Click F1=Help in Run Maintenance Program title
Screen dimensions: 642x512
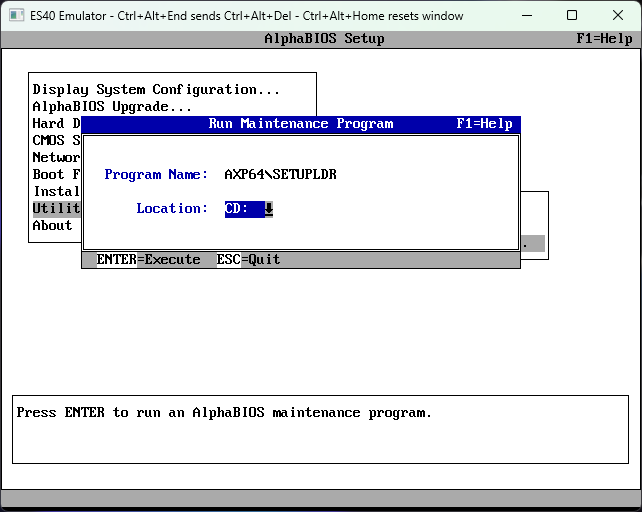coord(484,124)
